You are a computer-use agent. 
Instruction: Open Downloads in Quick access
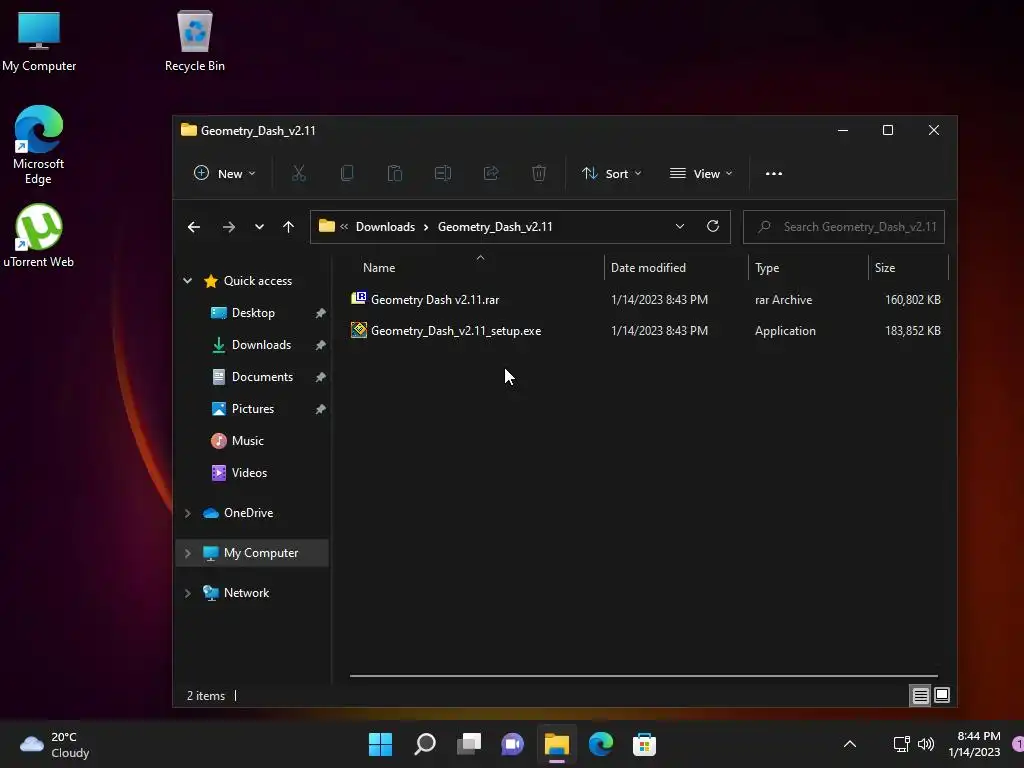tap(261, 345)
